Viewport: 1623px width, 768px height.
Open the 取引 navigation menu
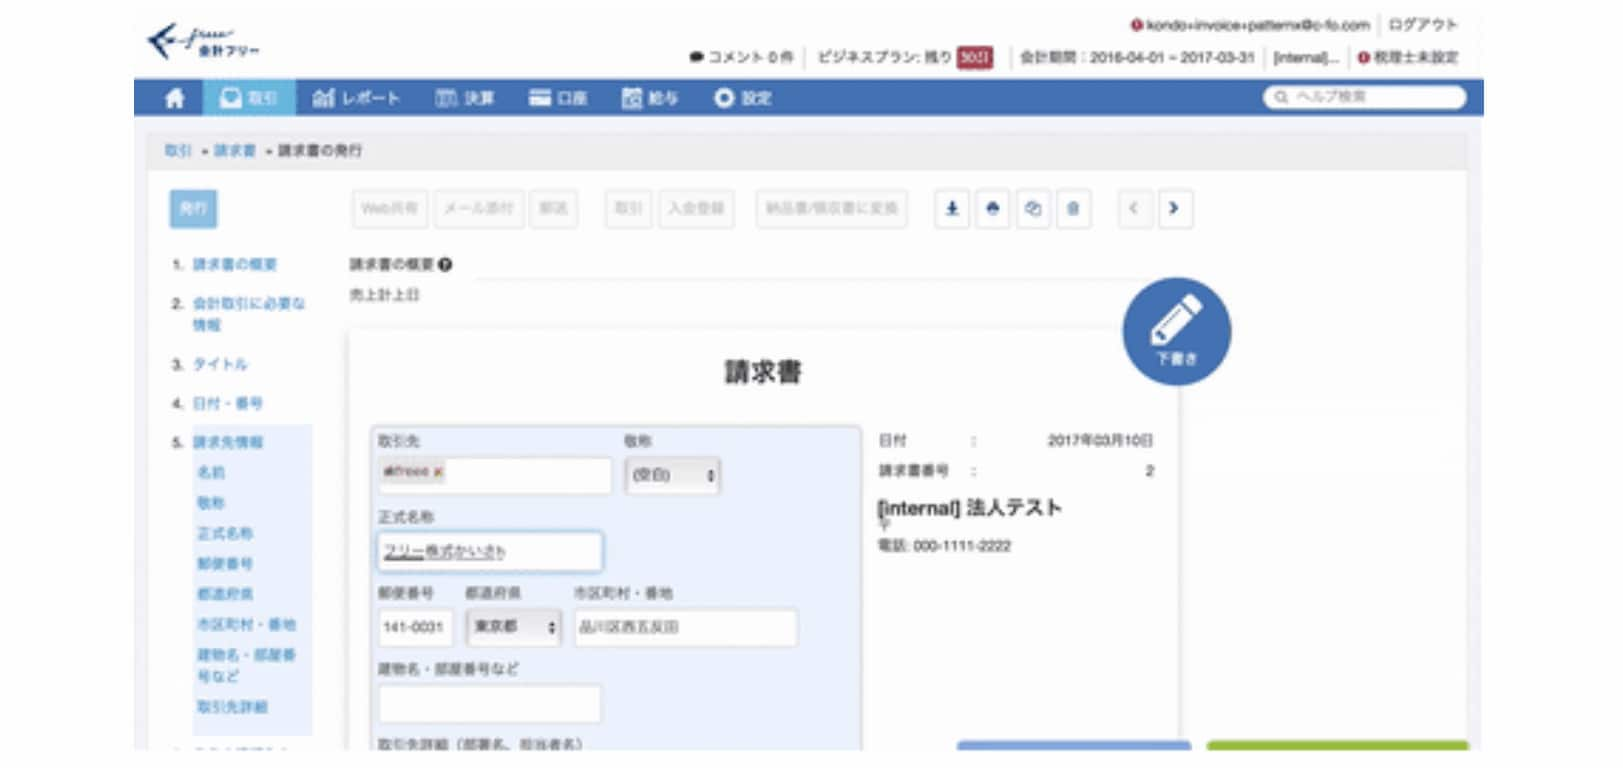[248, 98]
